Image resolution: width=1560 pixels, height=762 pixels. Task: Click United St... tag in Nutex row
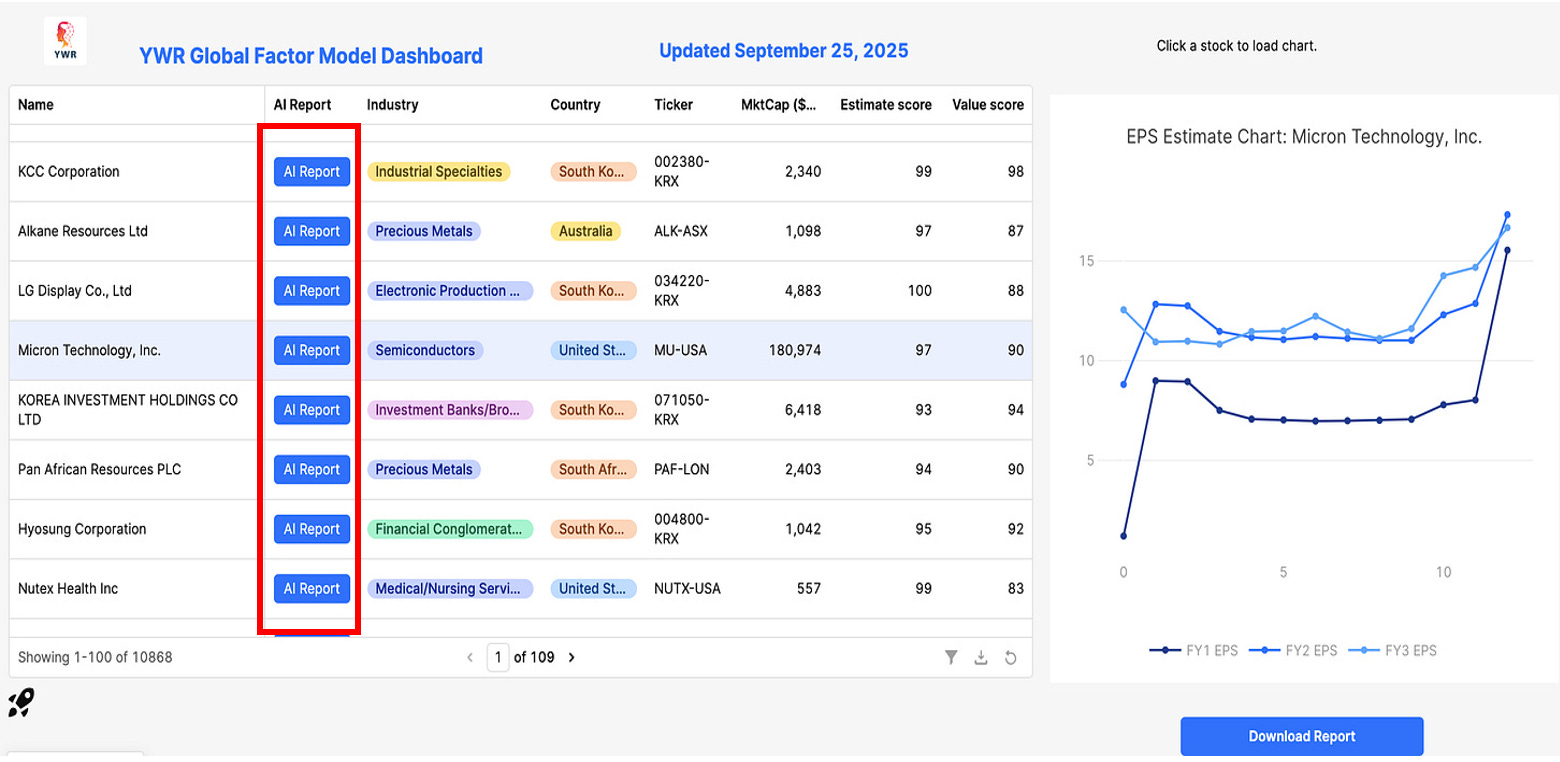click(x=593, y=588)
